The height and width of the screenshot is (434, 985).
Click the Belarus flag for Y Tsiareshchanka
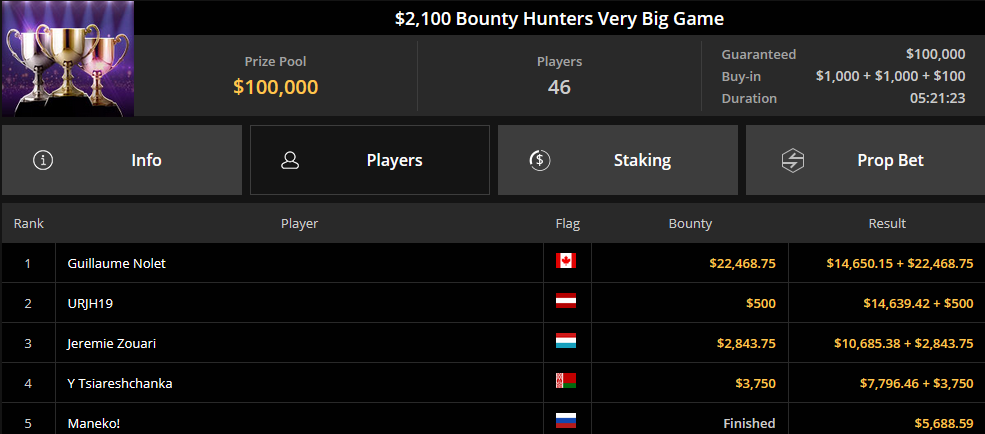[565, 381]
